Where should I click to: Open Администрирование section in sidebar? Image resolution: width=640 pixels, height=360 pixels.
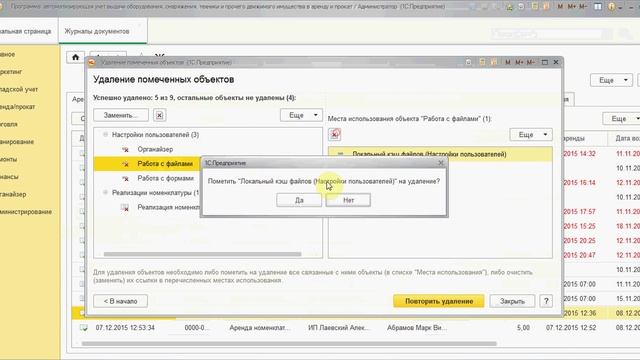click(26, 212)
